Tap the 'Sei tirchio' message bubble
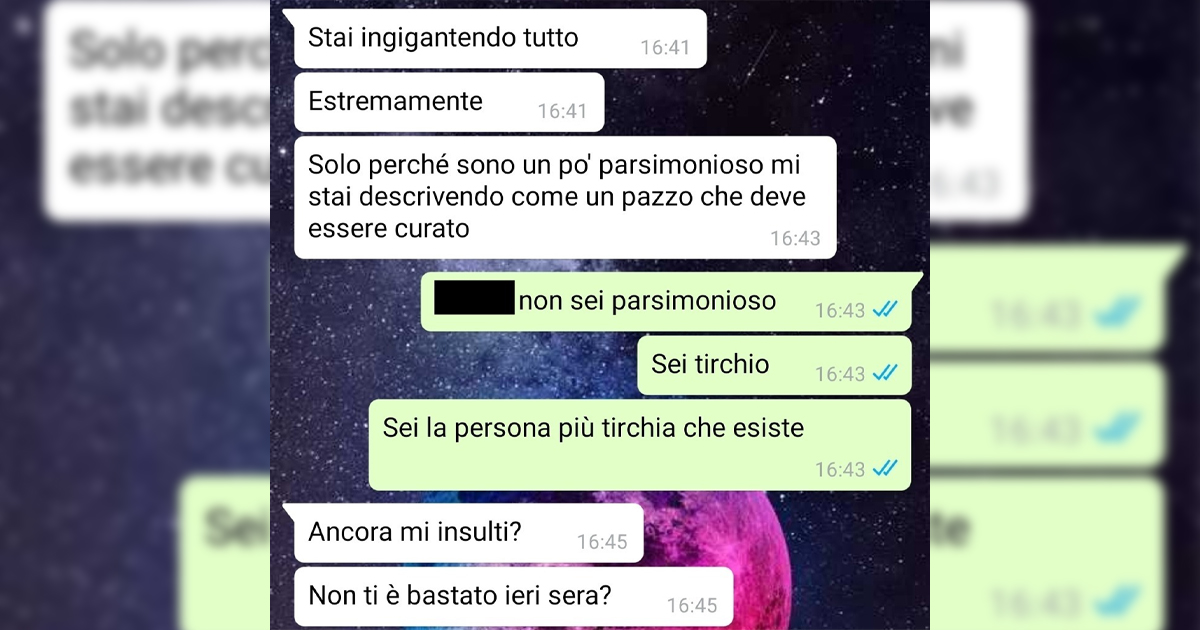This screenshot has width=1200, height=630. (774, 365)
